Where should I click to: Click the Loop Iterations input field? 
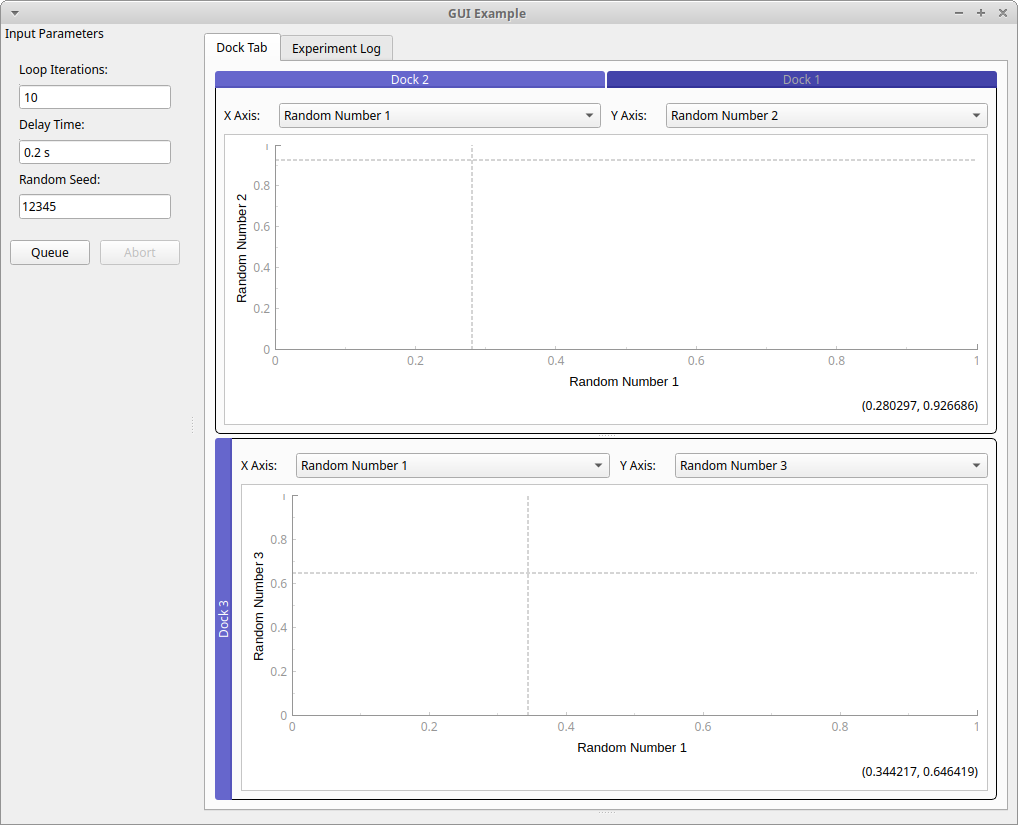click(95, 97)
